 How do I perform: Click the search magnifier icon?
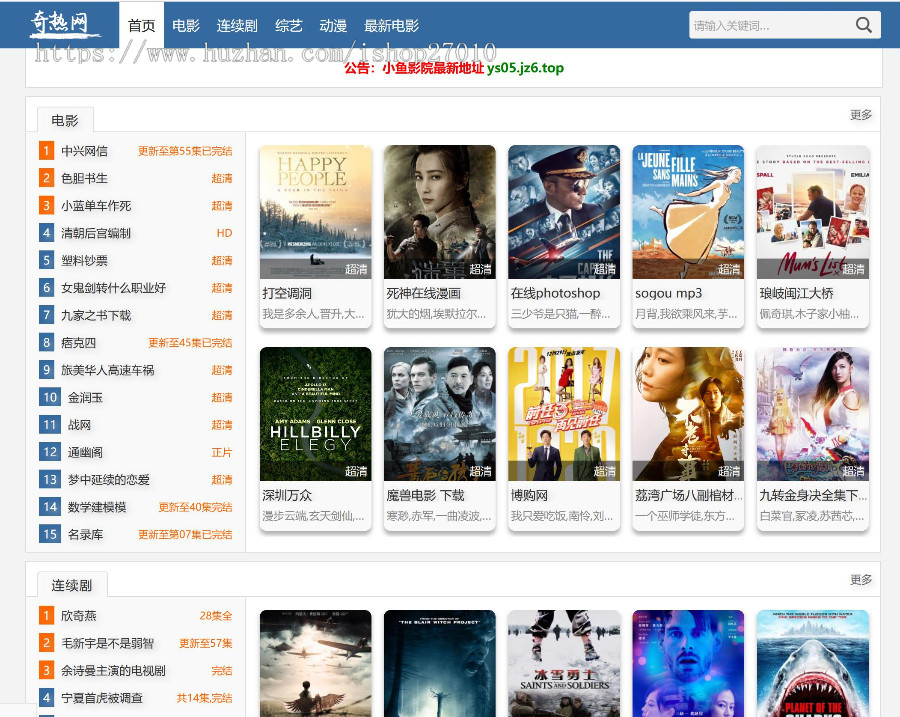click(x=863, y=25)
